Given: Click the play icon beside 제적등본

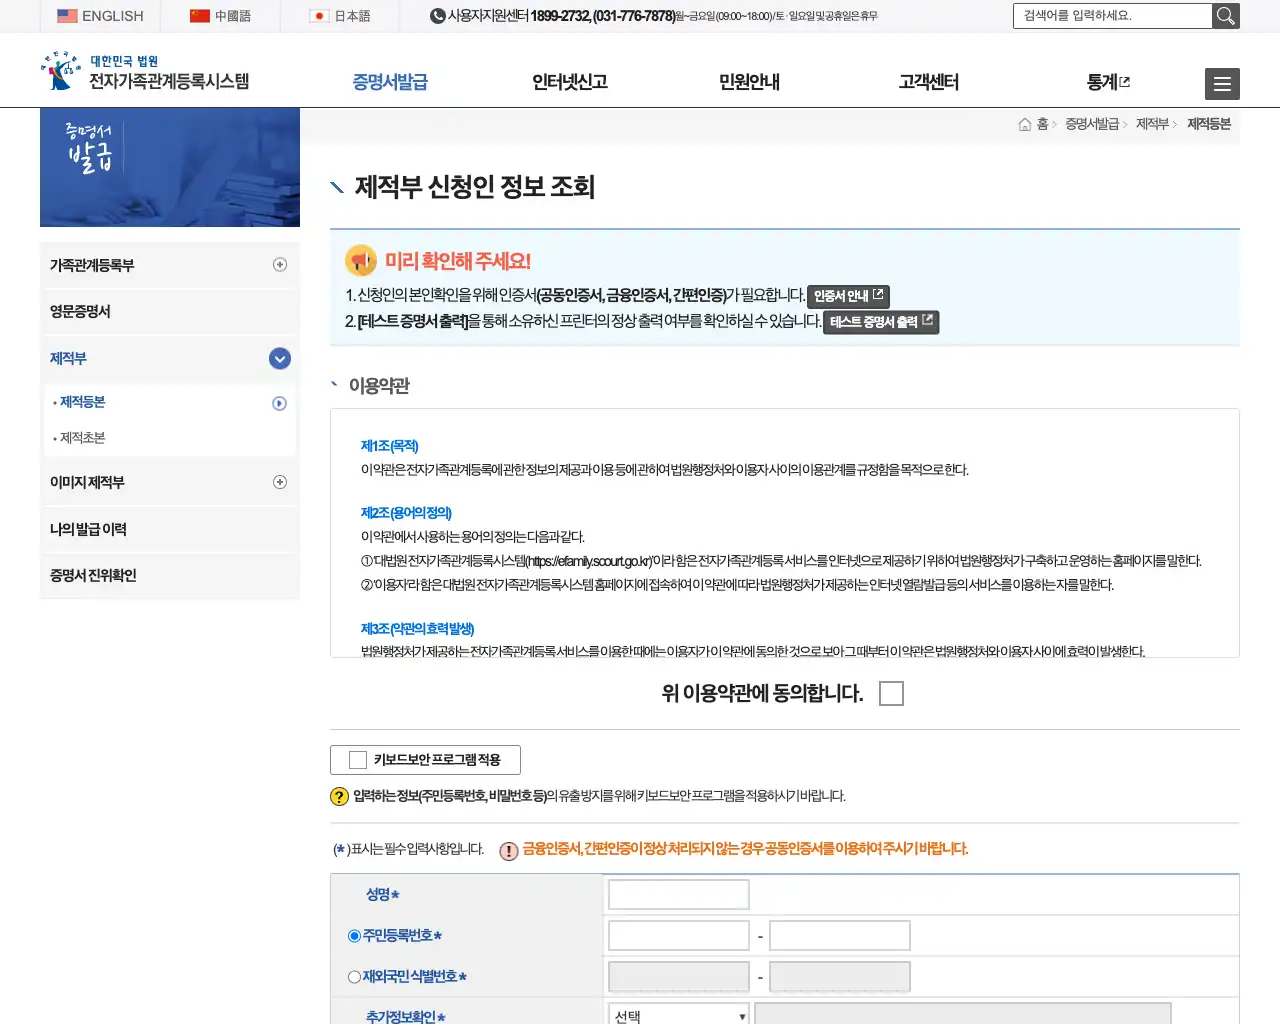Looking at the screenshot, I should (280, 402).
